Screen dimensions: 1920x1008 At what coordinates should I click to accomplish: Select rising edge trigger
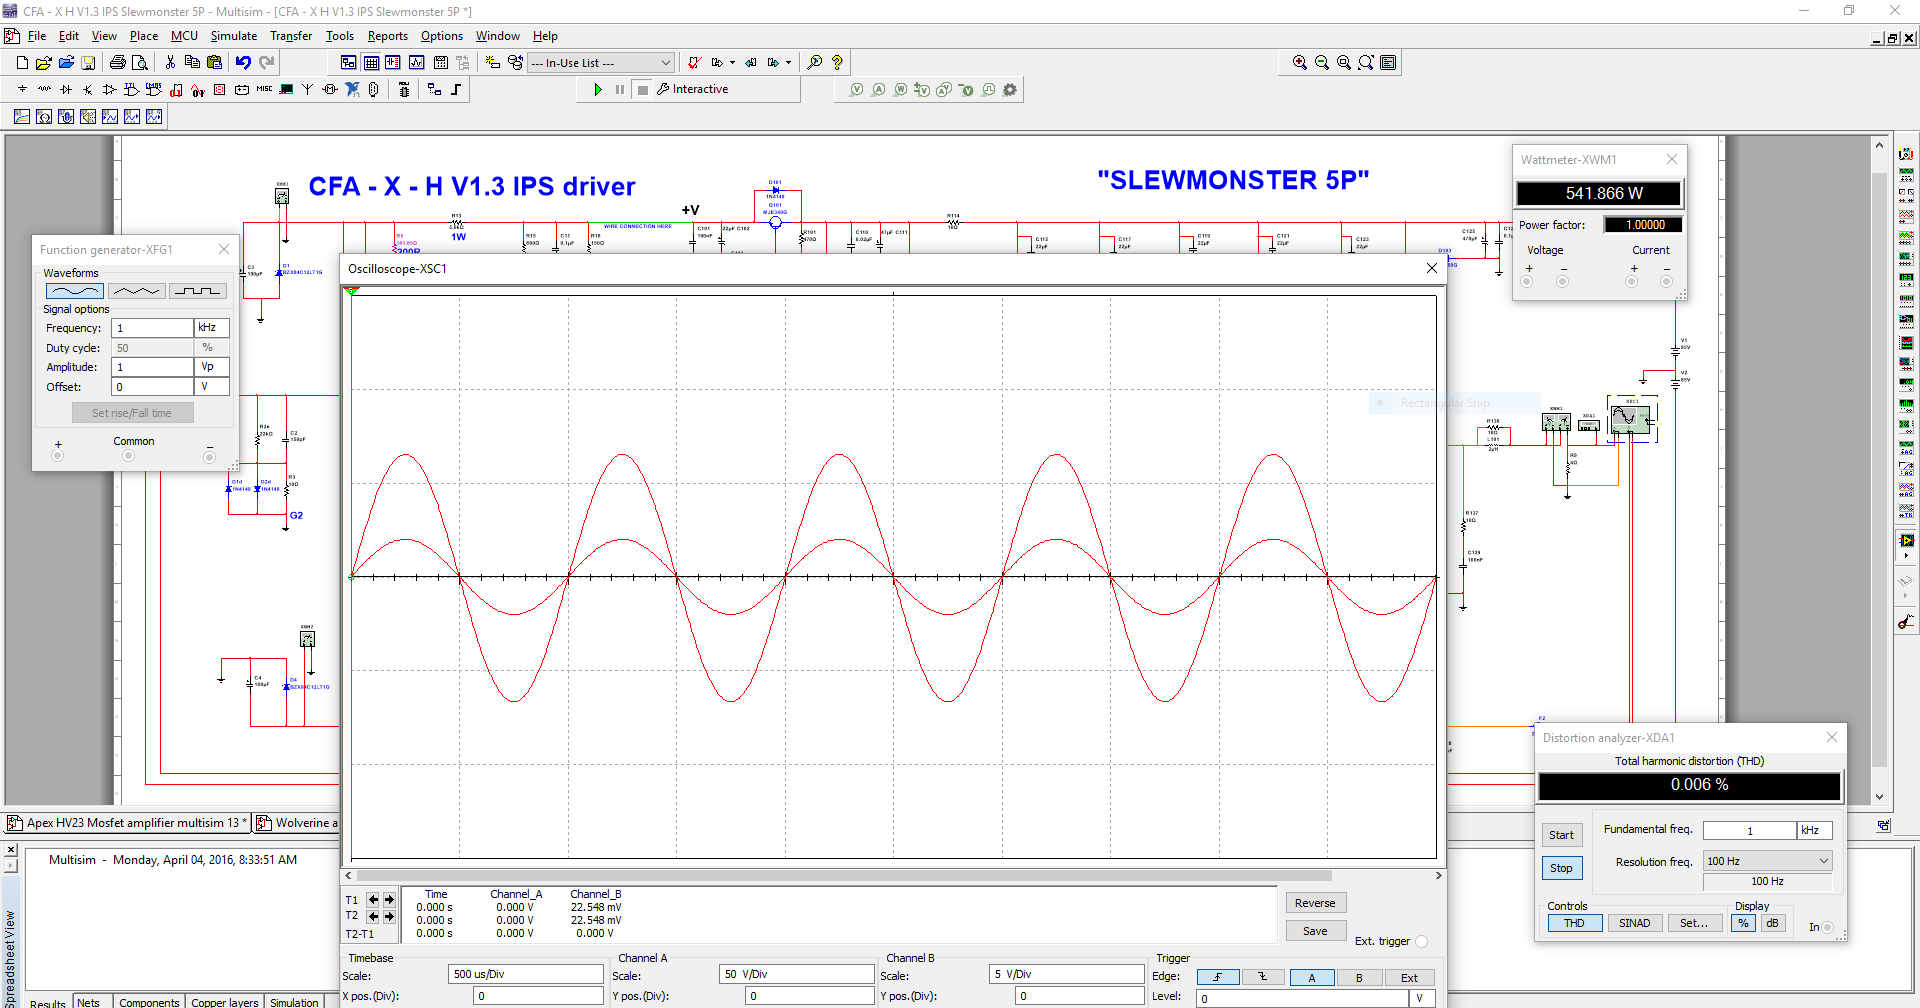[x=1218, y=977]
